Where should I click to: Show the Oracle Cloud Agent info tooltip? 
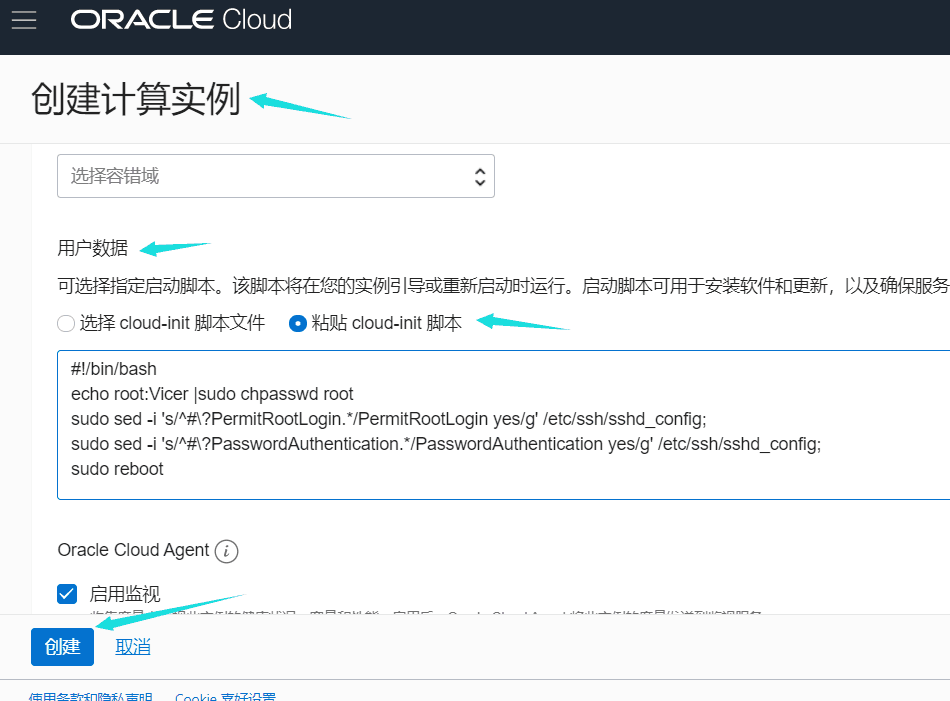tap(227, 551)
